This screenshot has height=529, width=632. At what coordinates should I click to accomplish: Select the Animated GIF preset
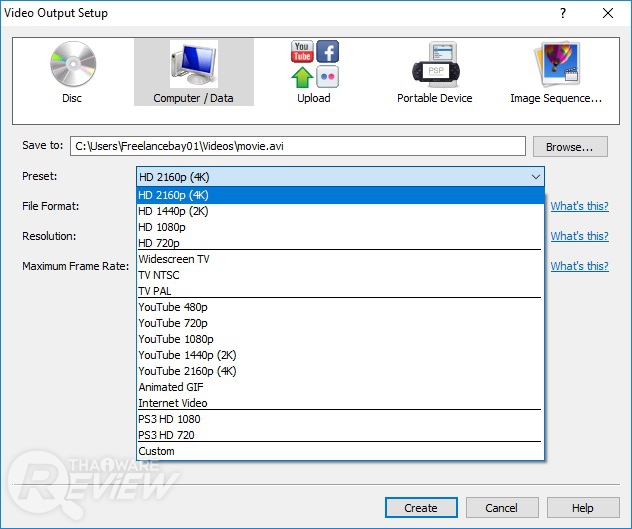341,387
